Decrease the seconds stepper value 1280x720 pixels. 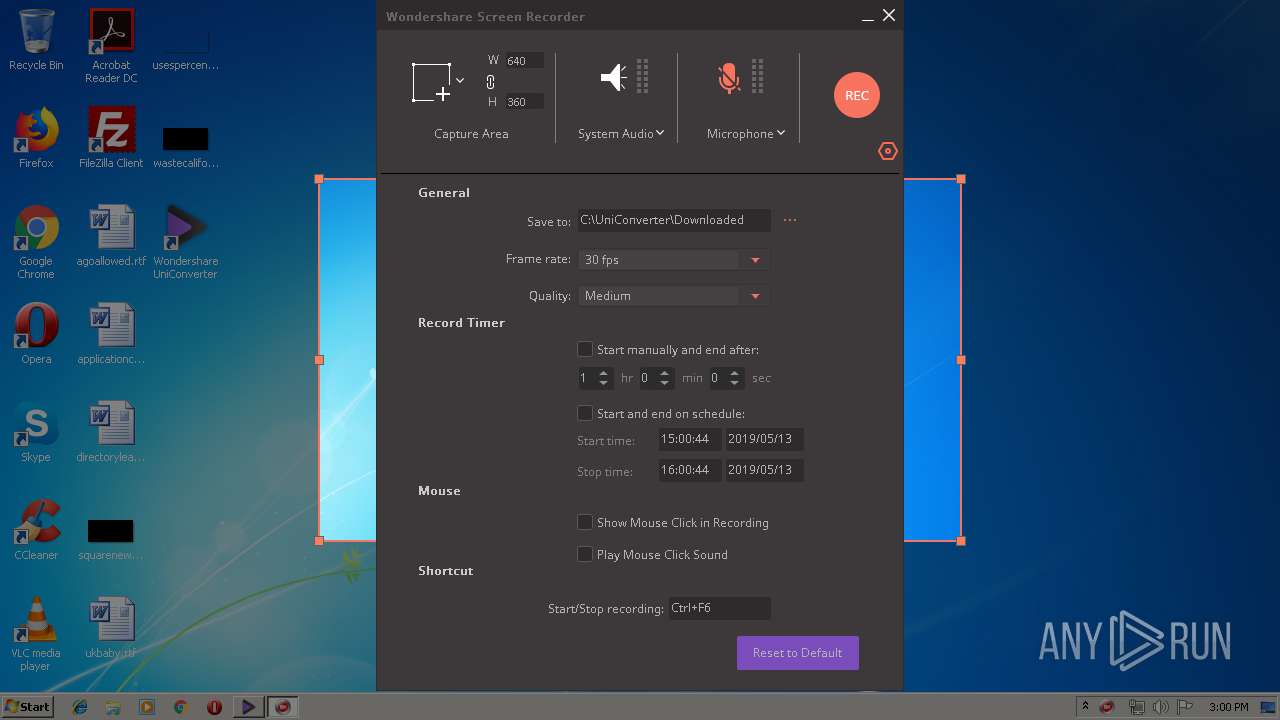click(735, 383)
